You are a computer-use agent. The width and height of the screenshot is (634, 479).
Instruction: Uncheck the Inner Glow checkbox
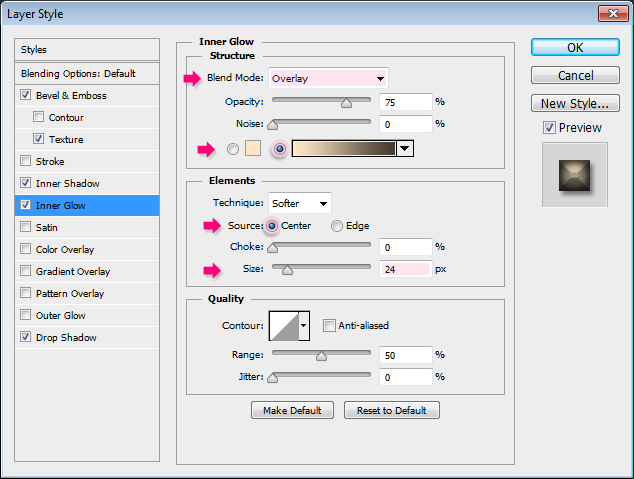25,205
